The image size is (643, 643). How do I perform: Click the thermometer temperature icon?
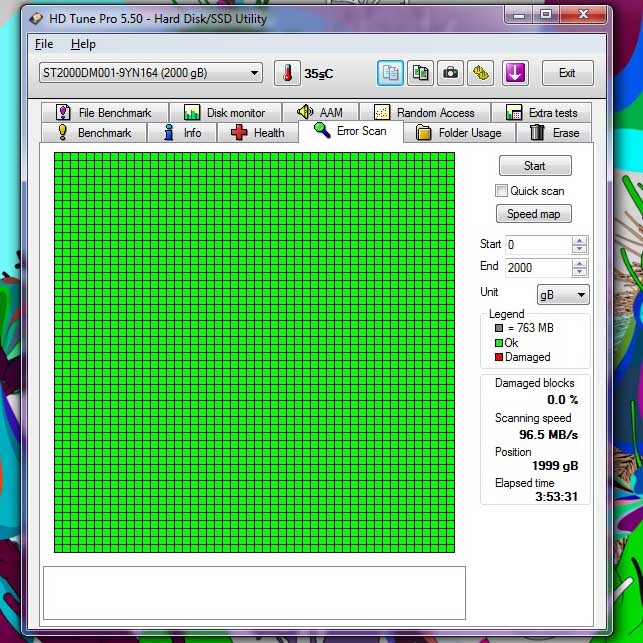coord(287,73)
